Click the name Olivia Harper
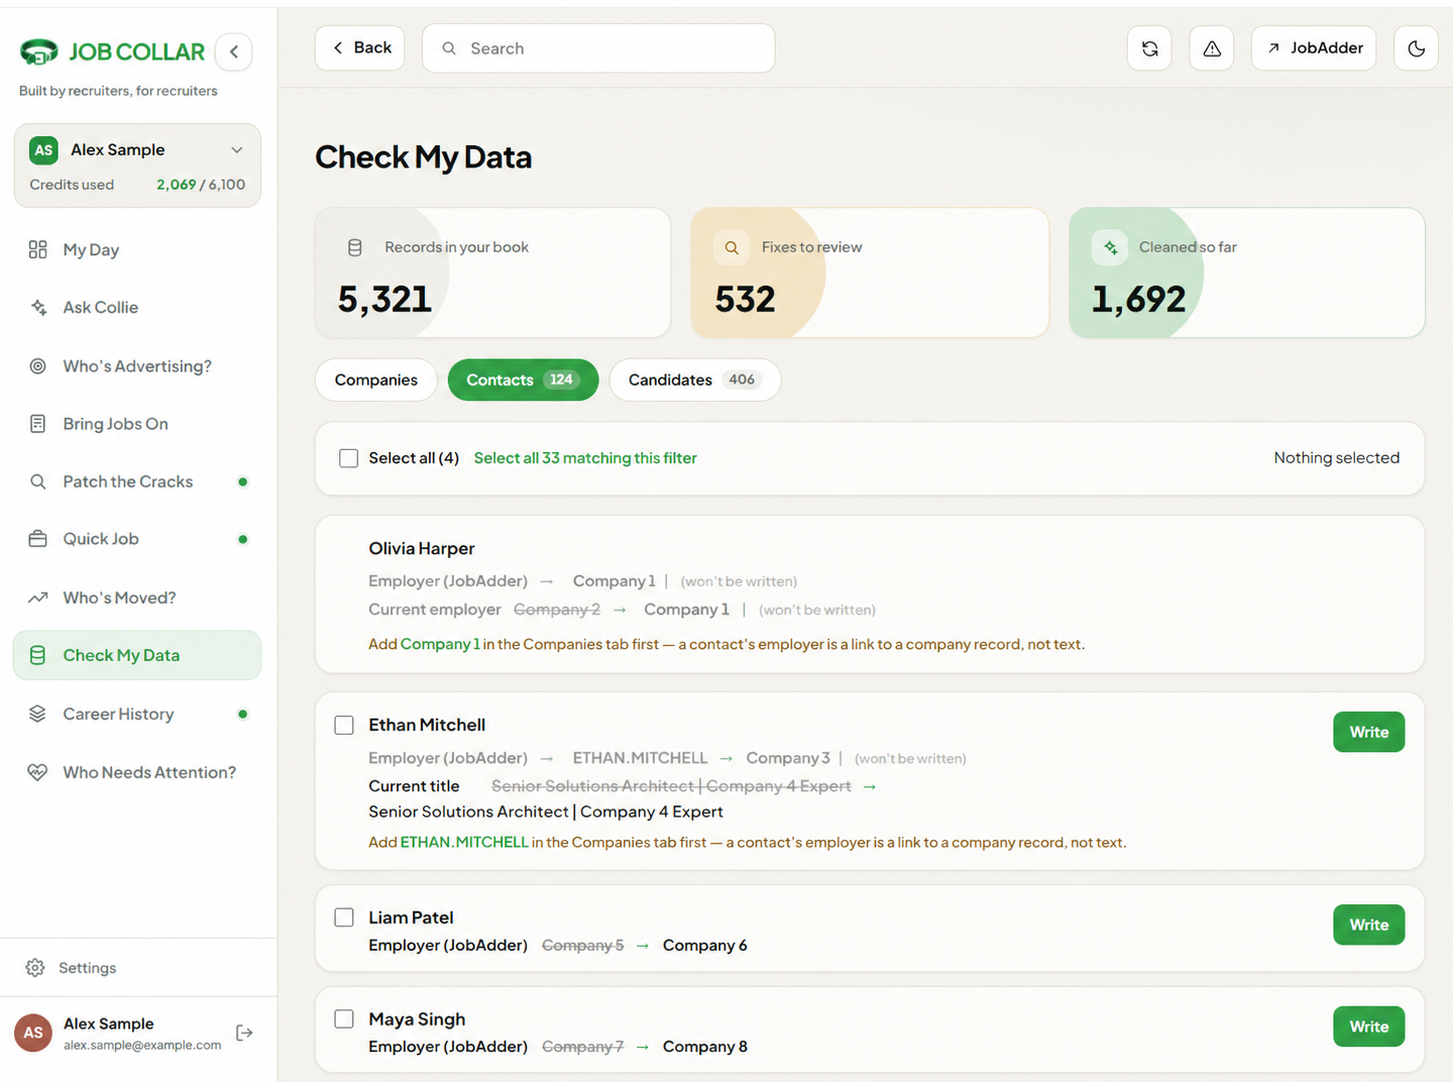Image resolution: width=1453 pixels, height=1082 pixels. (421, 549)
